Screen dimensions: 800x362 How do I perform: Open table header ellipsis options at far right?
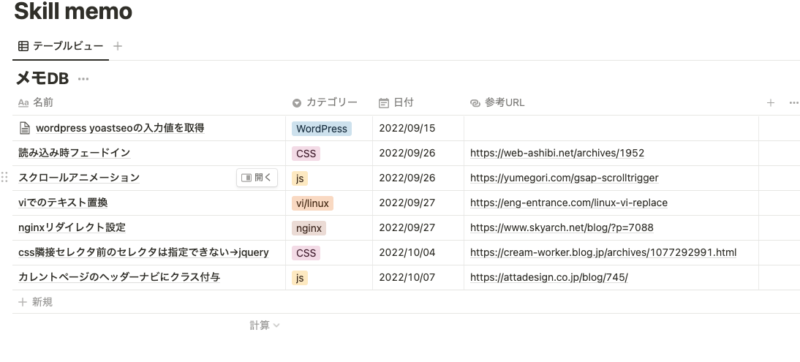click(794, 103)
